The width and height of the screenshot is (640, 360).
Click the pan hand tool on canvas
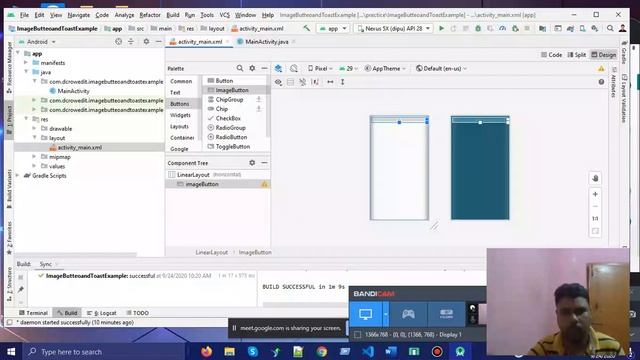(x=595, y=178)
